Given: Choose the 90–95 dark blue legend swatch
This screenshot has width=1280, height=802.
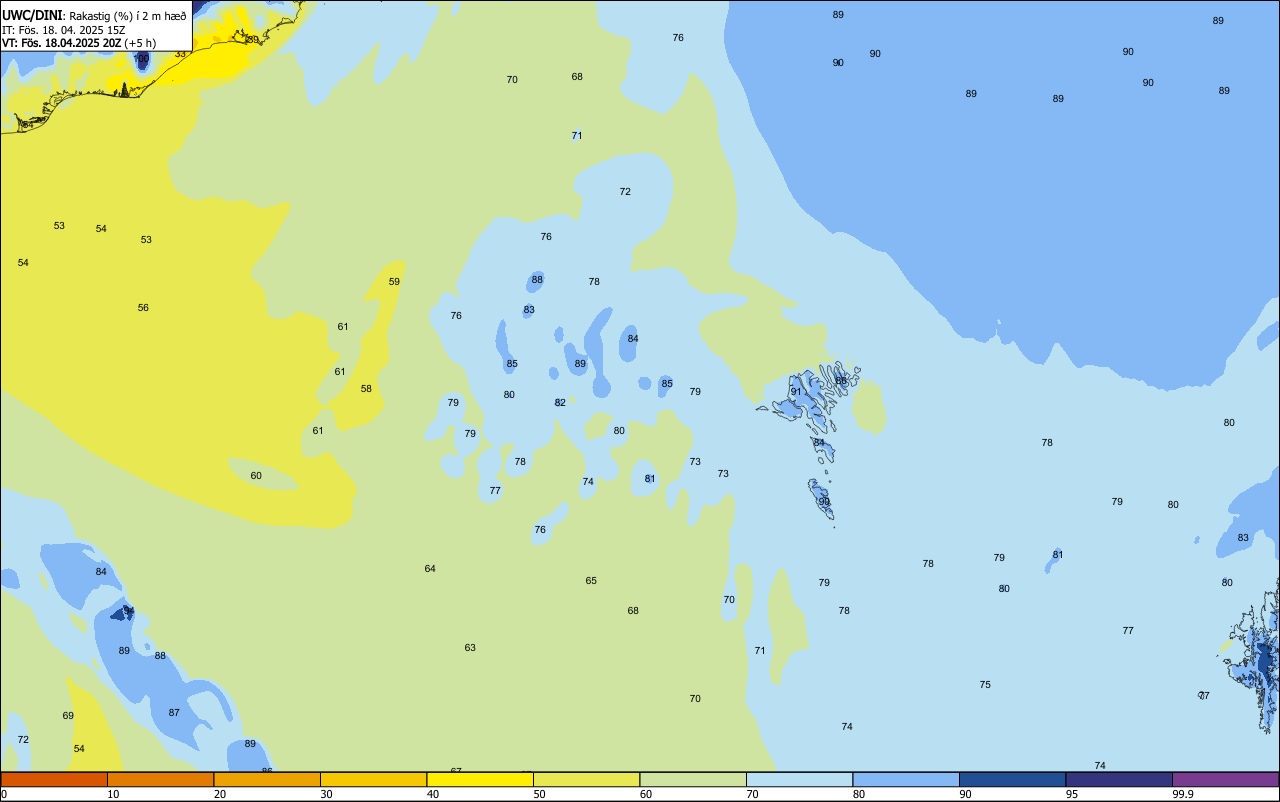Looking at the screenshot, I should pyautogui.click(x=1013, y=779).
